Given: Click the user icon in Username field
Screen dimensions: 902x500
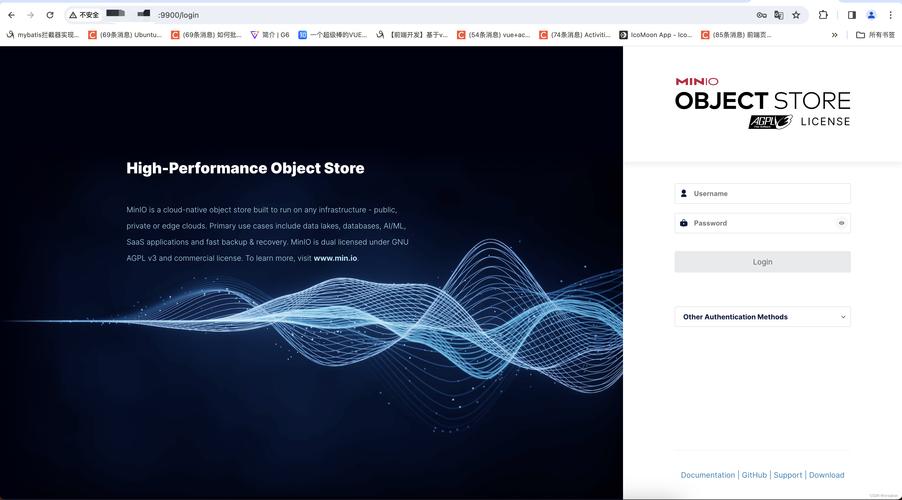Looking at the screenshot, I should pos(683,193).
